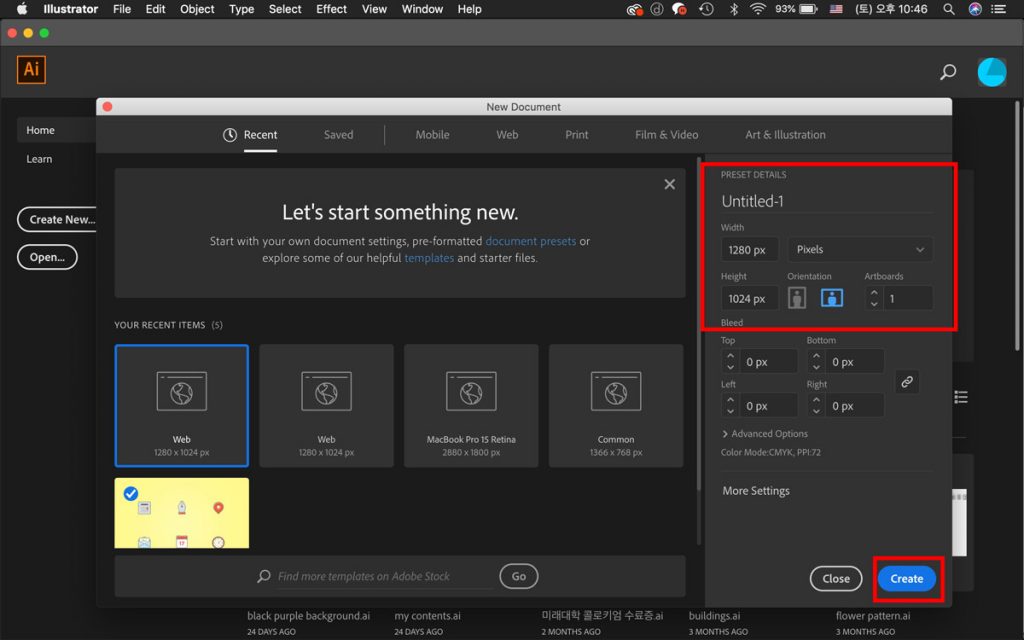
Task: Open the Window menu
Action: click(422, 9)
